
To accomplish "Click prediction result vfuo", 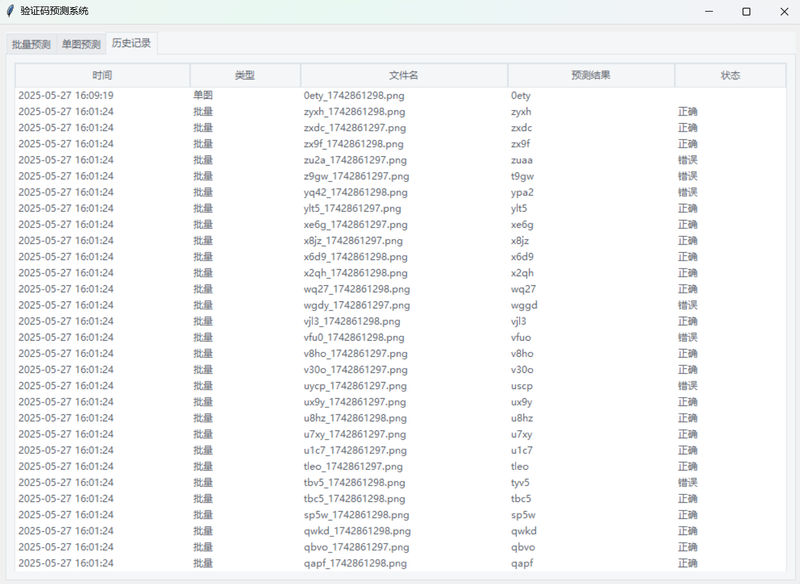I will tap(521, 338).
